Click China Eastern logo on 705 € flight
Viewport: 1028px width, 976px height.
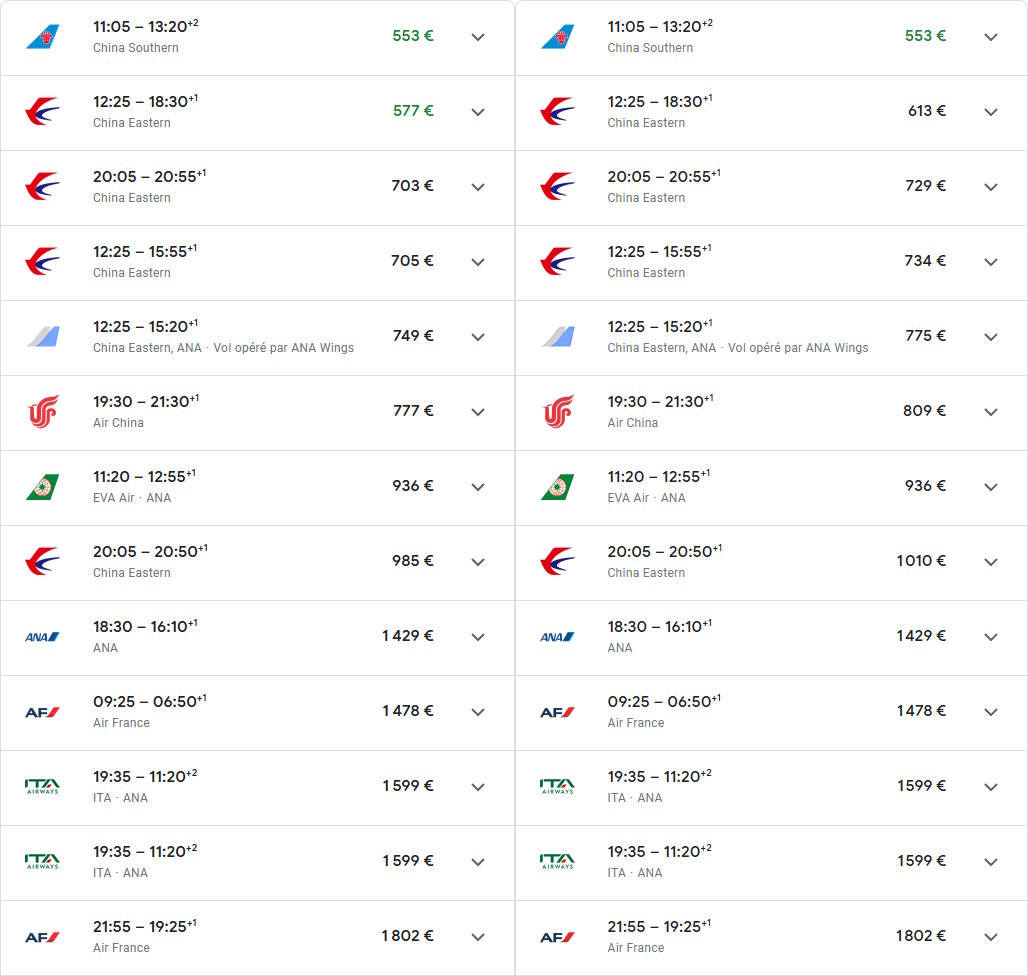point(43,261)
